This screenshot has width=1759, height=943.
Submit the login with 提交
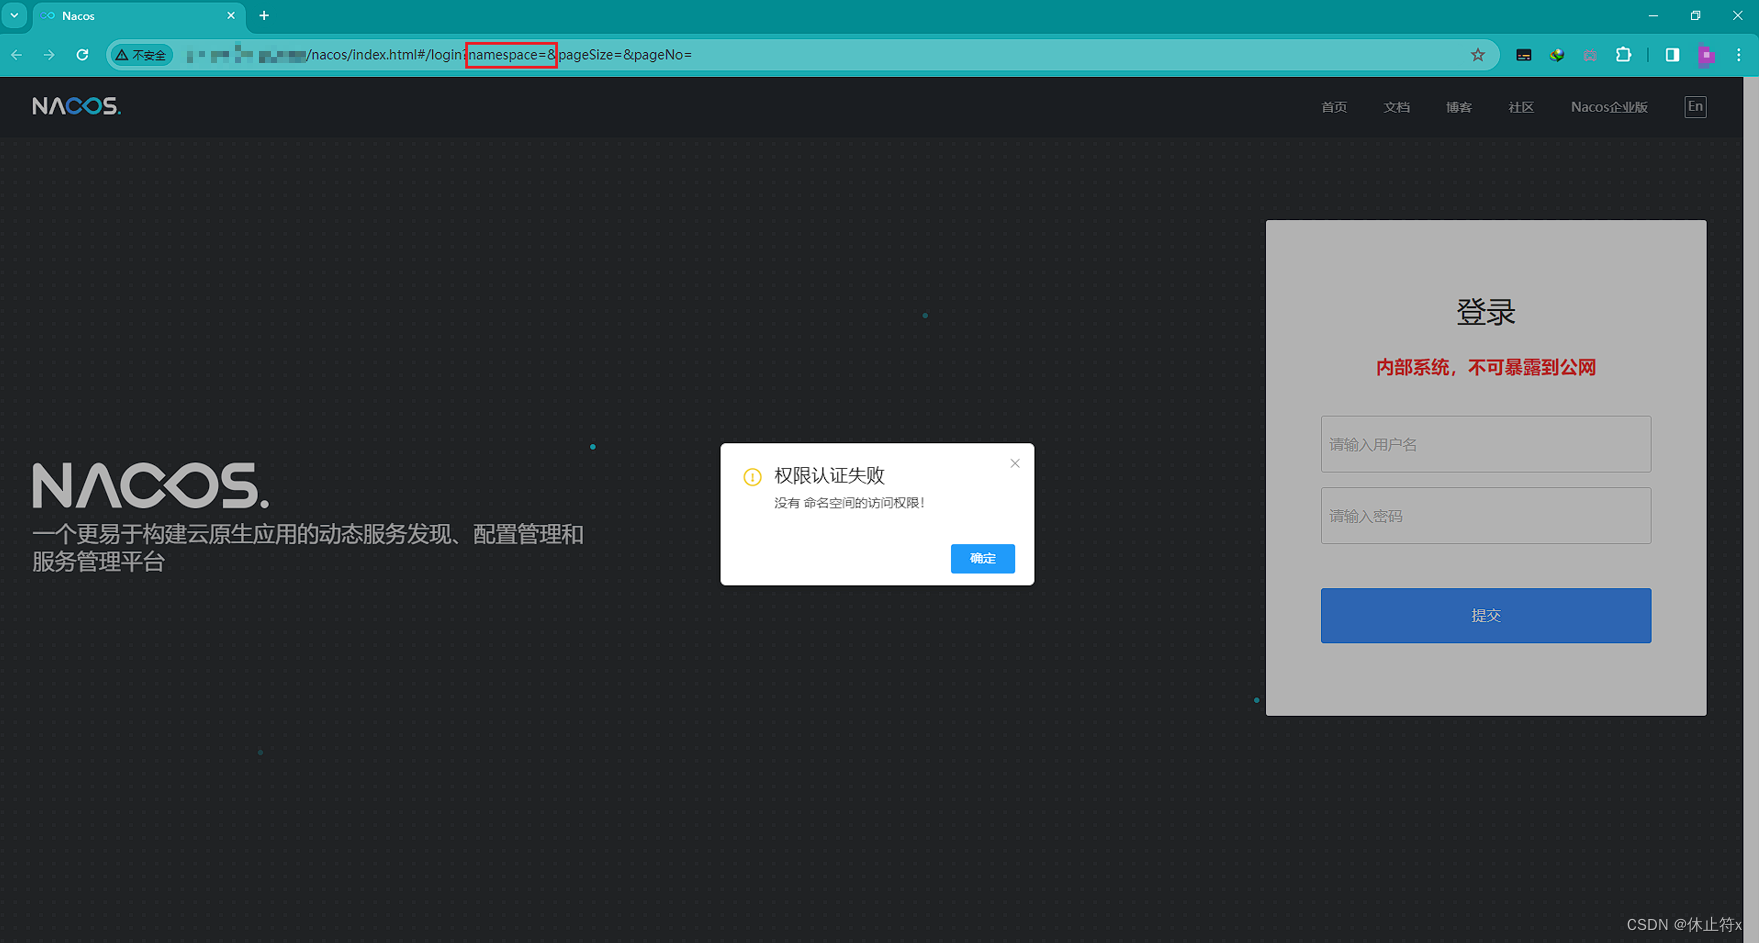pos(1486,615)
